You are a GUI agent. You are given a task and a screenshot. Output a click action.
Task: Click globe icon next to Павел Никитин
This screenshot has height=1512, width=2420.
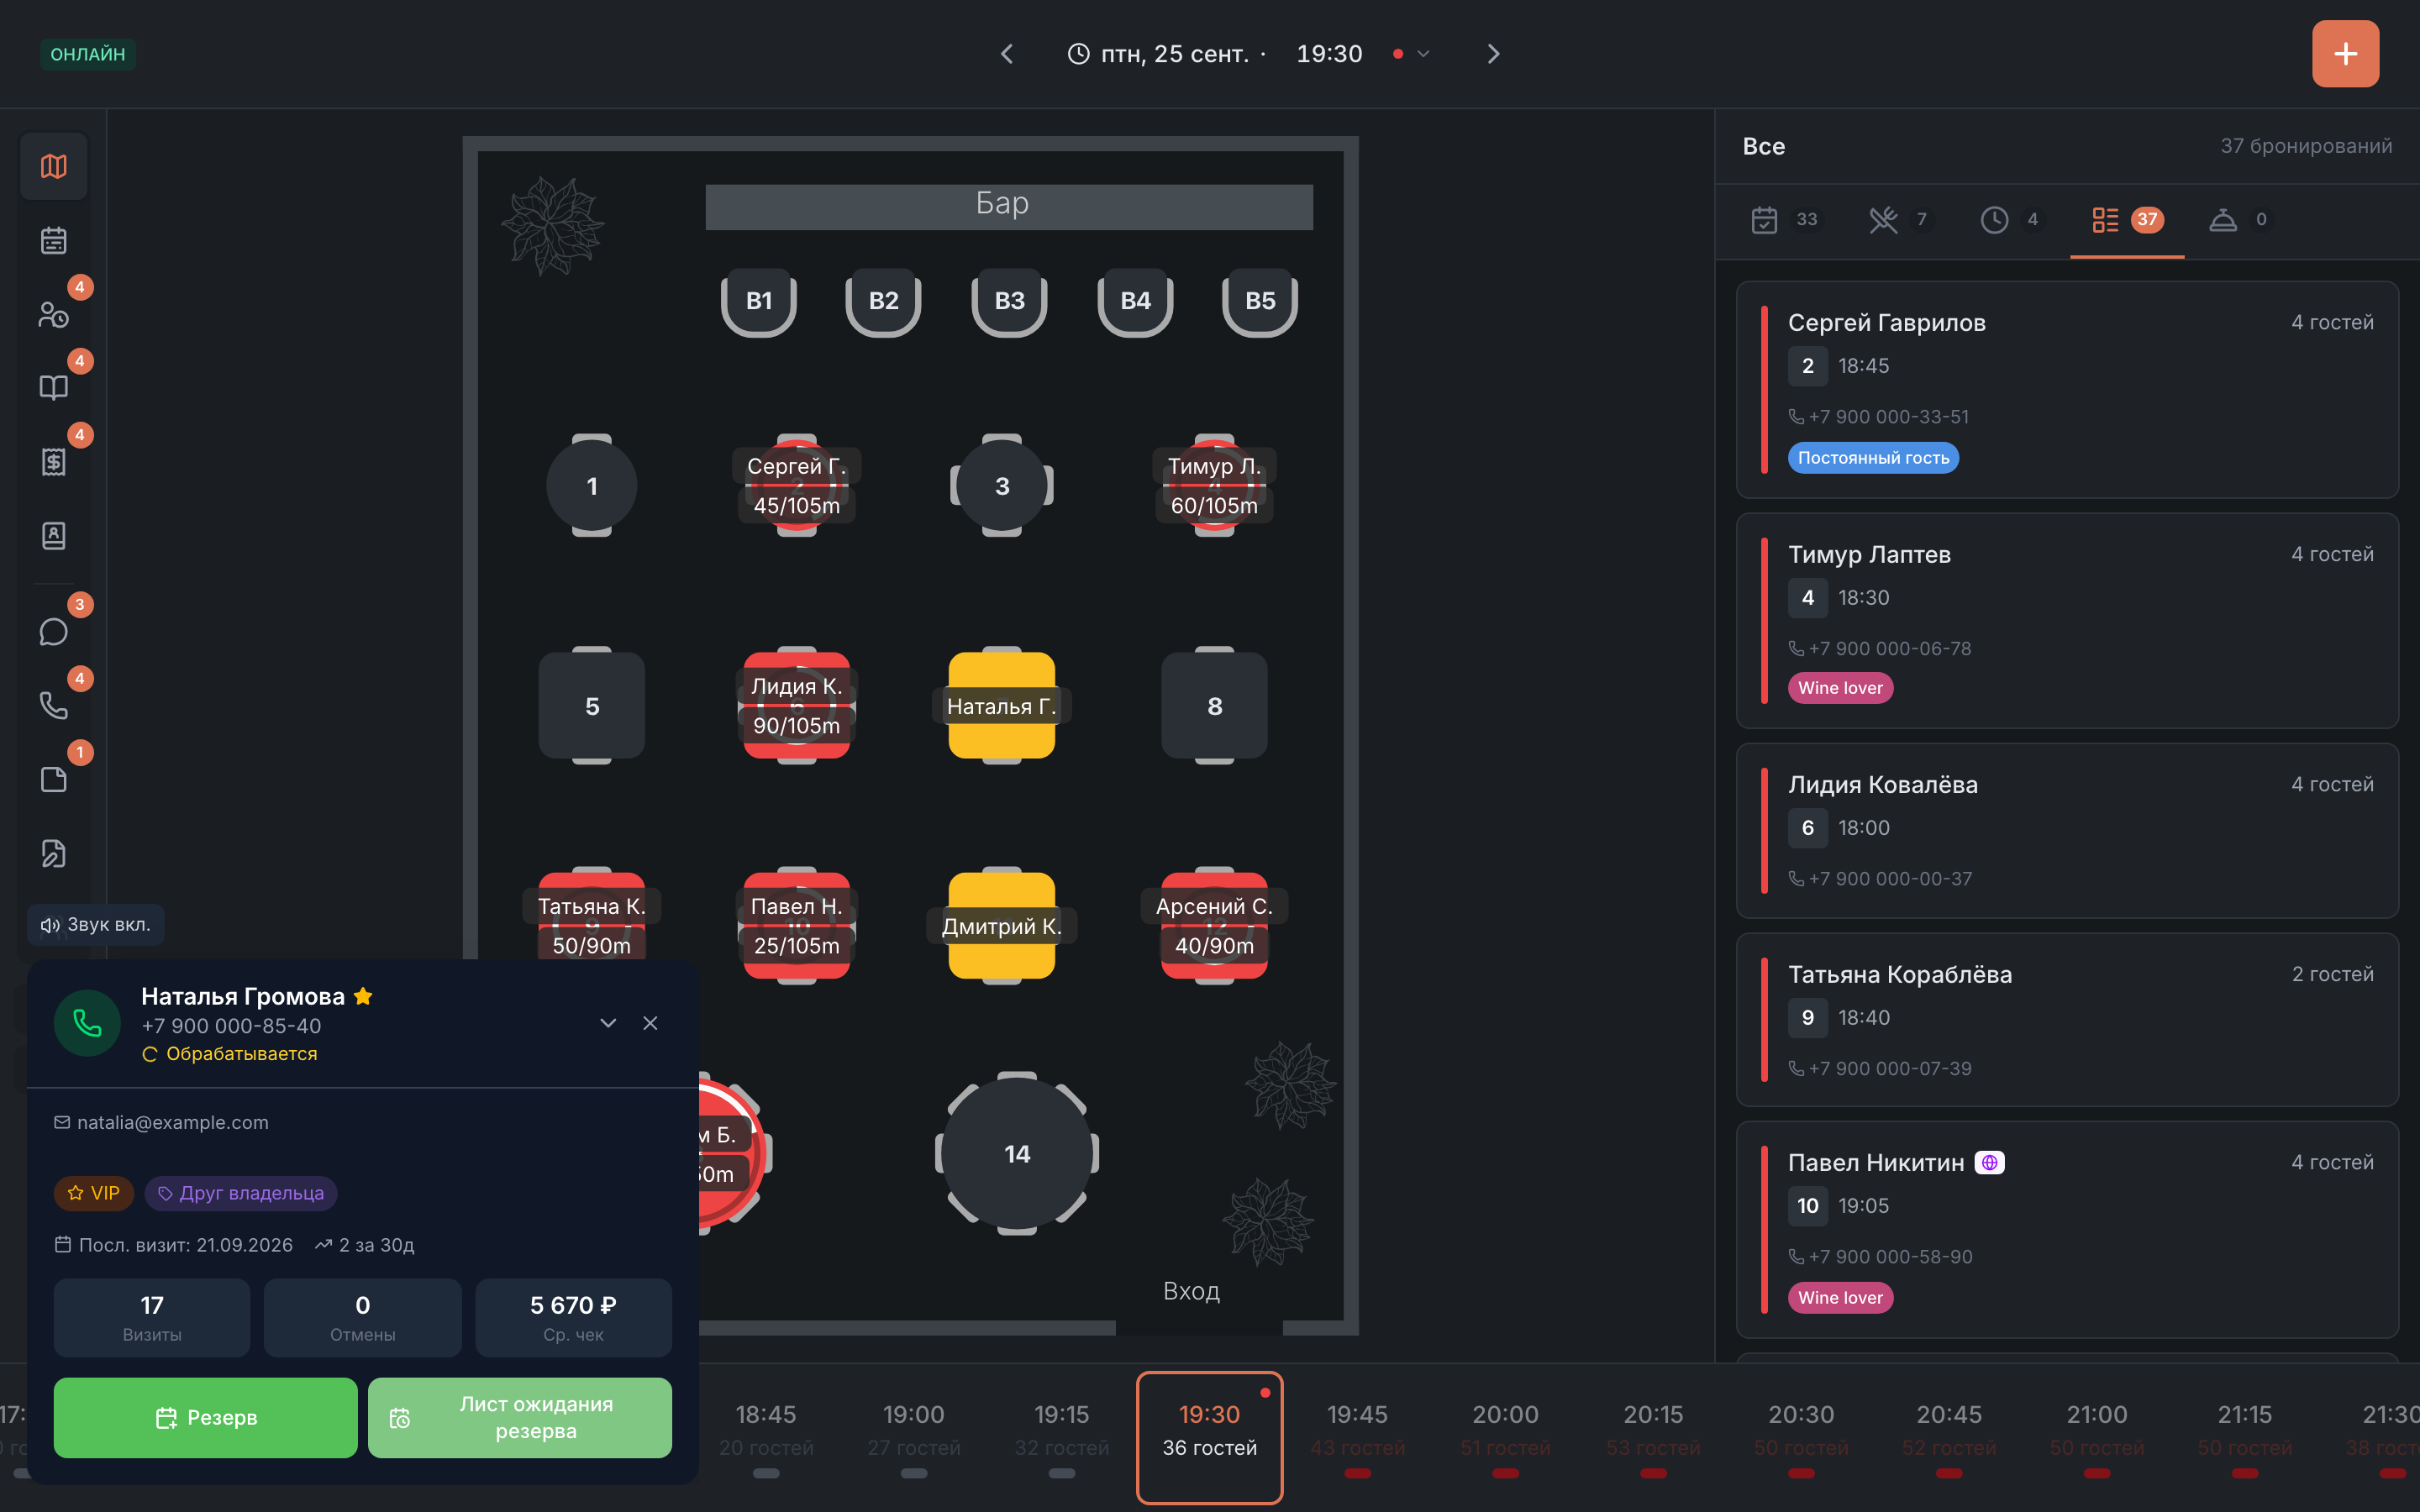pos(1989,1162)
